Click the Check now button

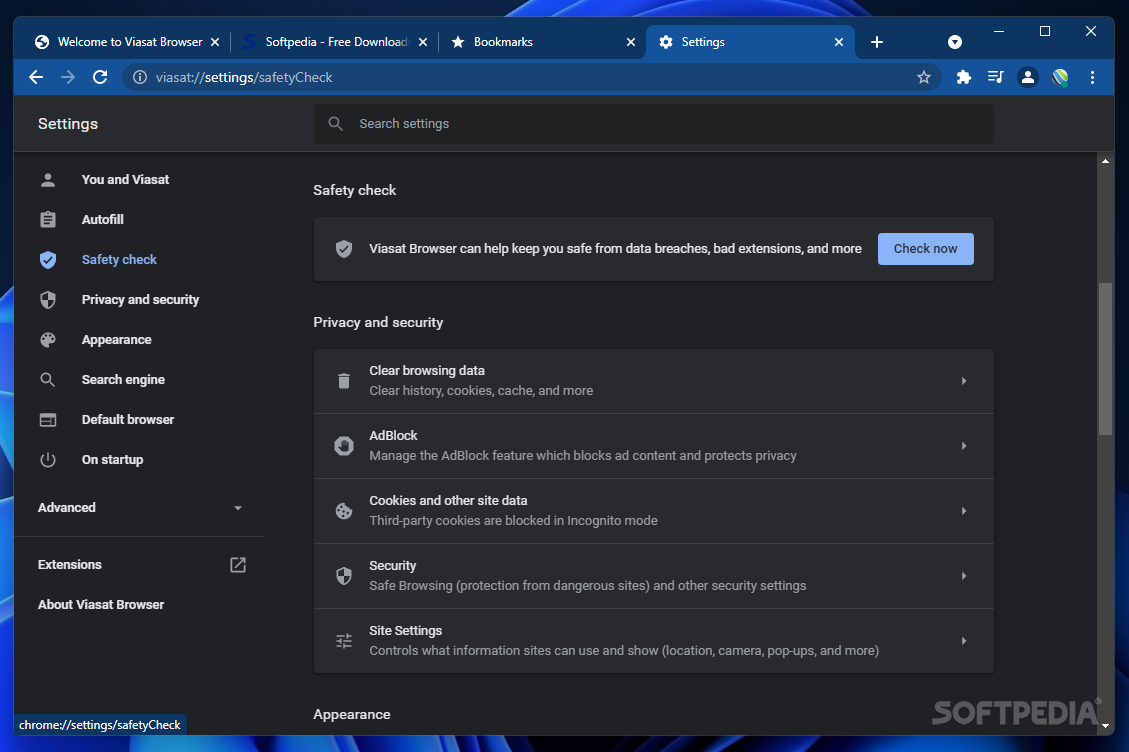click(925, 249)
